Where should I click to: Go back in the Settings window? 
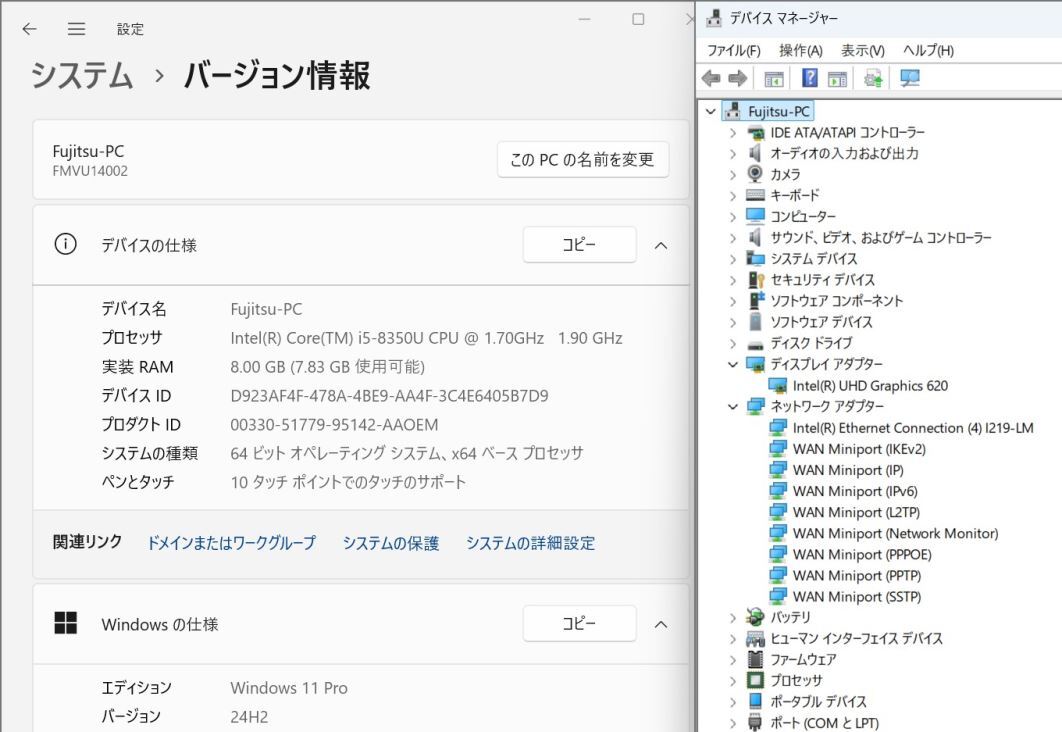pyautogui.click(x=29, y=28)
